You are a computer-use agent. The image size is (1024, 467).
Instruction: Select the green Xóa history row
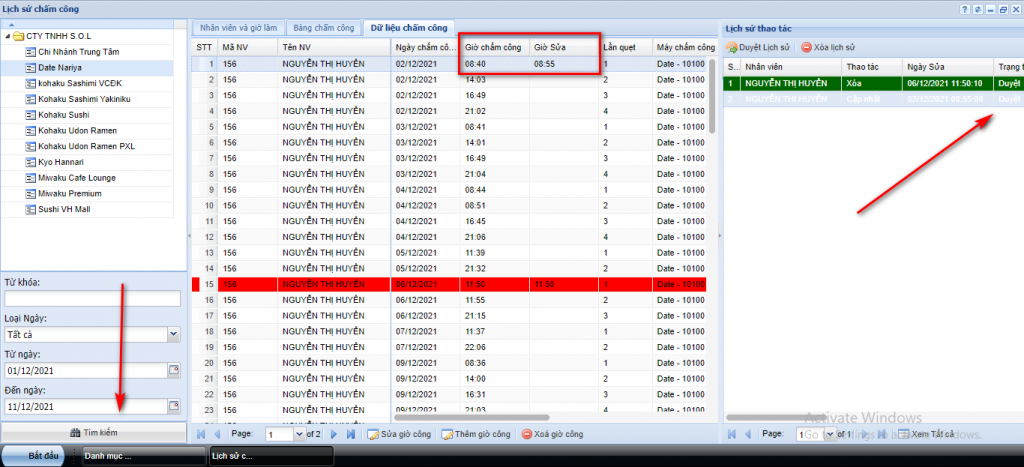(874, 84)
